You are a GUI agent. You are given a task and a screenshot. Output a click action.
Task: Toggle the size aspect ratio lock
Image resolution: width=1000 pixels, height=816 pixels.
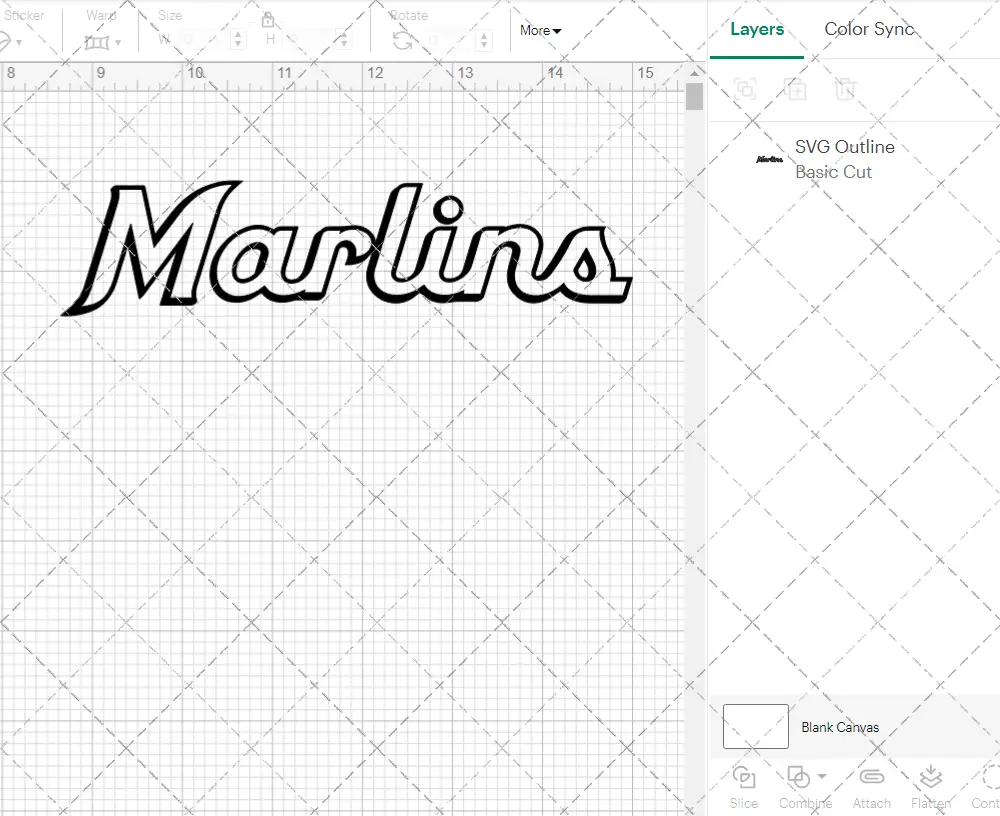[268, 20]
